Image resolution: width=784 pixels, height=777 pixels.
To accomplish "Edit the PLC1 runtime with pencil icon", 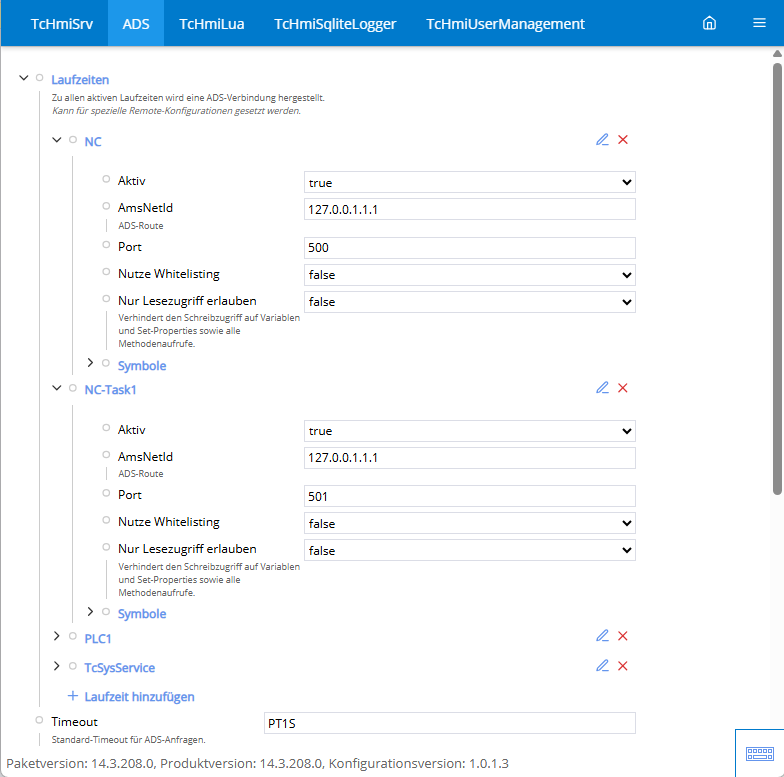I will (x=602, y=636).
